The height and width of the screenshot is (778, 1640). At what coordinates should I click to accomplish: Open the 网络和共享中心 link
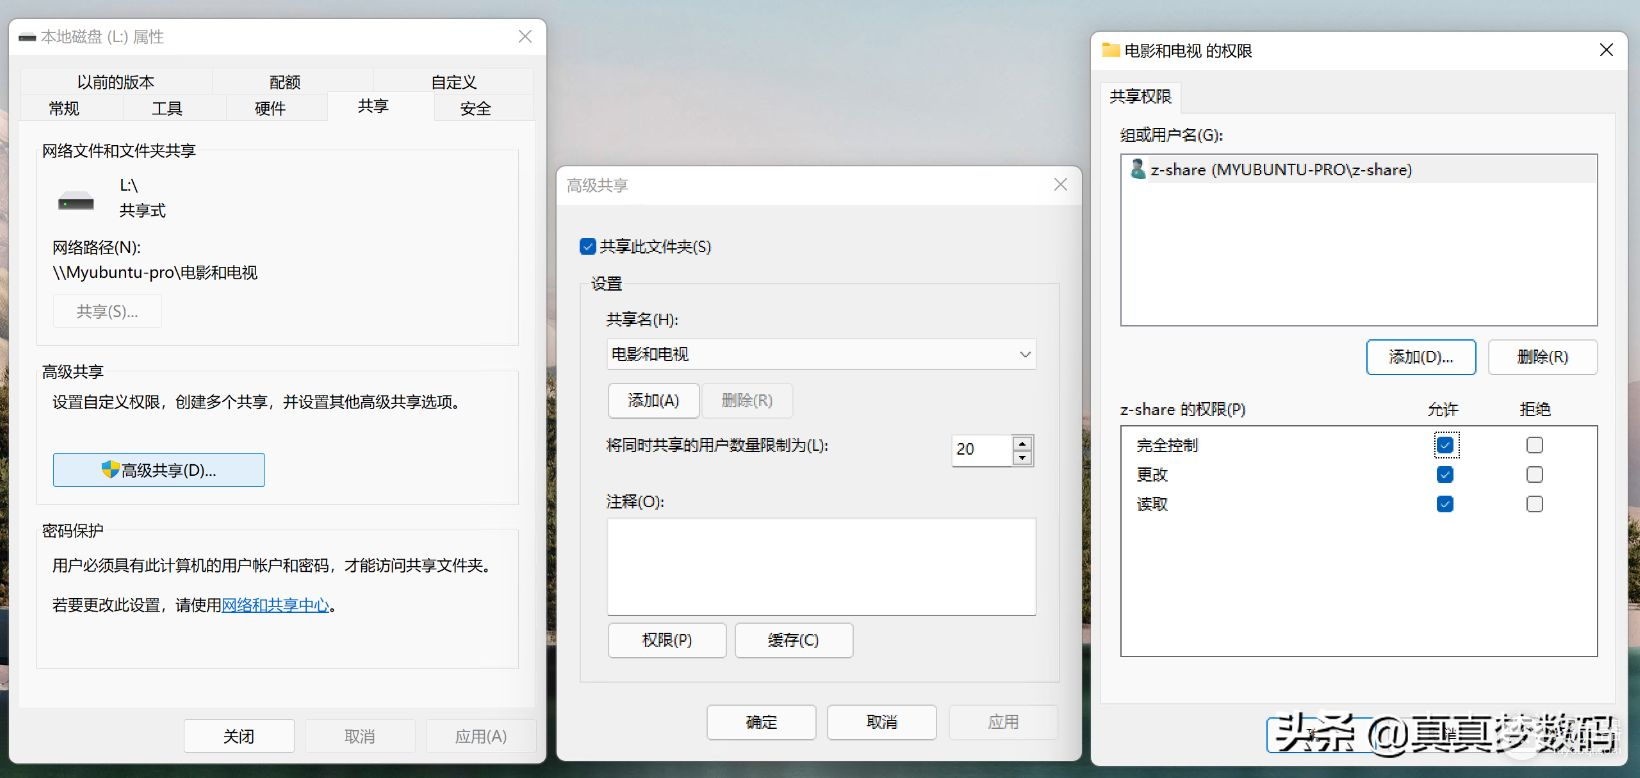[x=275, y=605]
